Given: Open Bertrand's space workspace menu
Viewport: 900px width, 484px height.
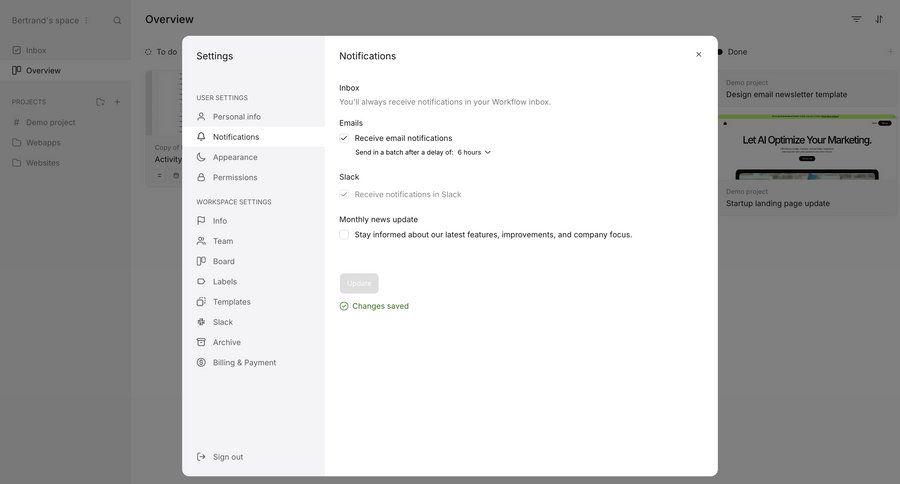Looking at the screenshot, I should 51,20.
